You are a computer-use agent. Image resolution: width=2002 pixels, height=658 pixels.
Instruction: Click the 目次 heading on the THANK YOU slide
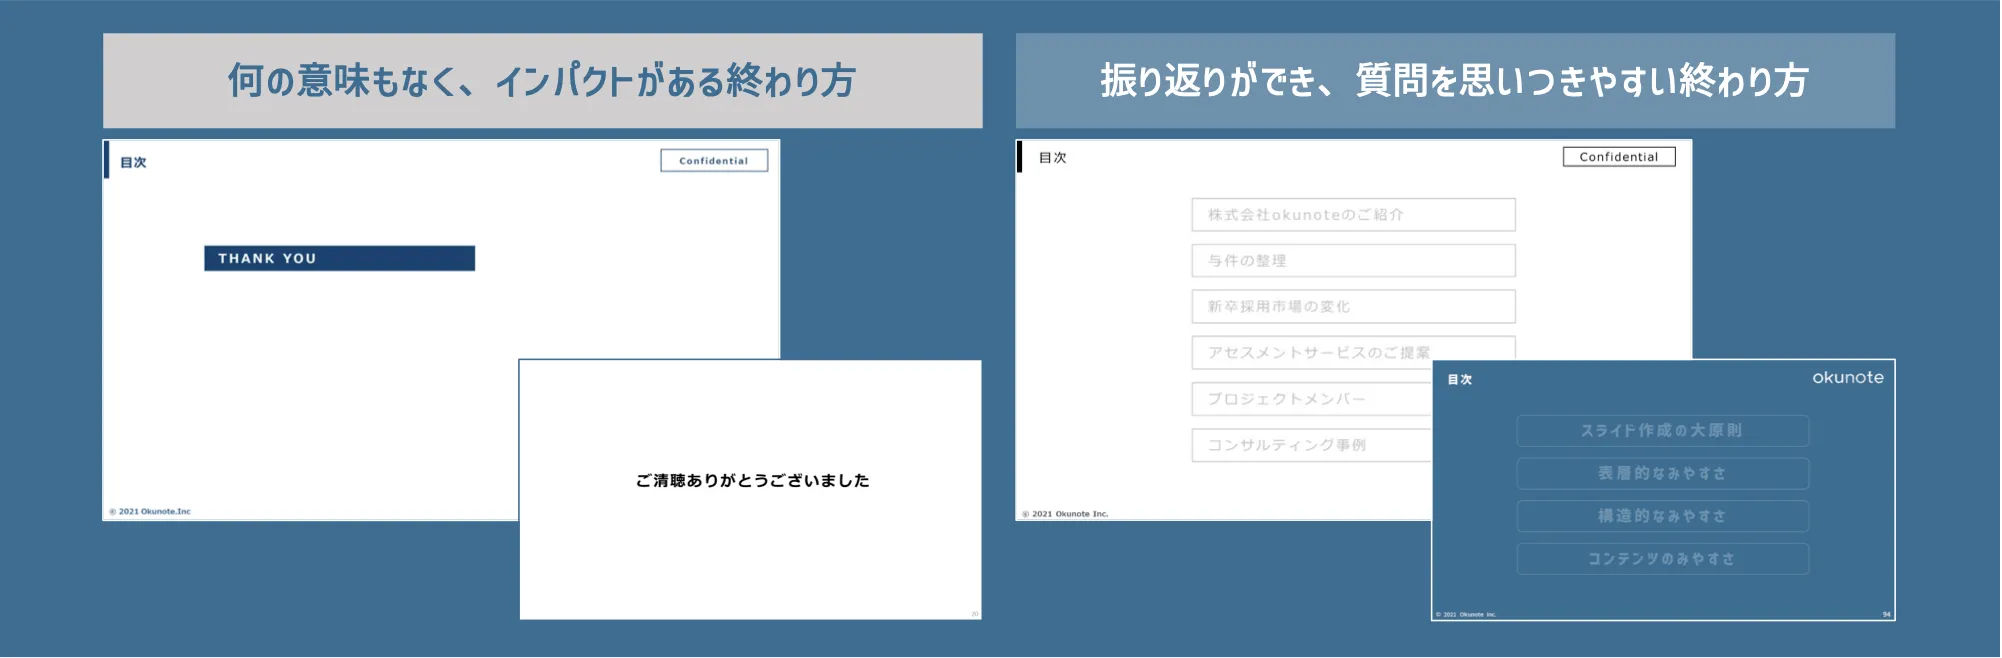tap(133, 162)
